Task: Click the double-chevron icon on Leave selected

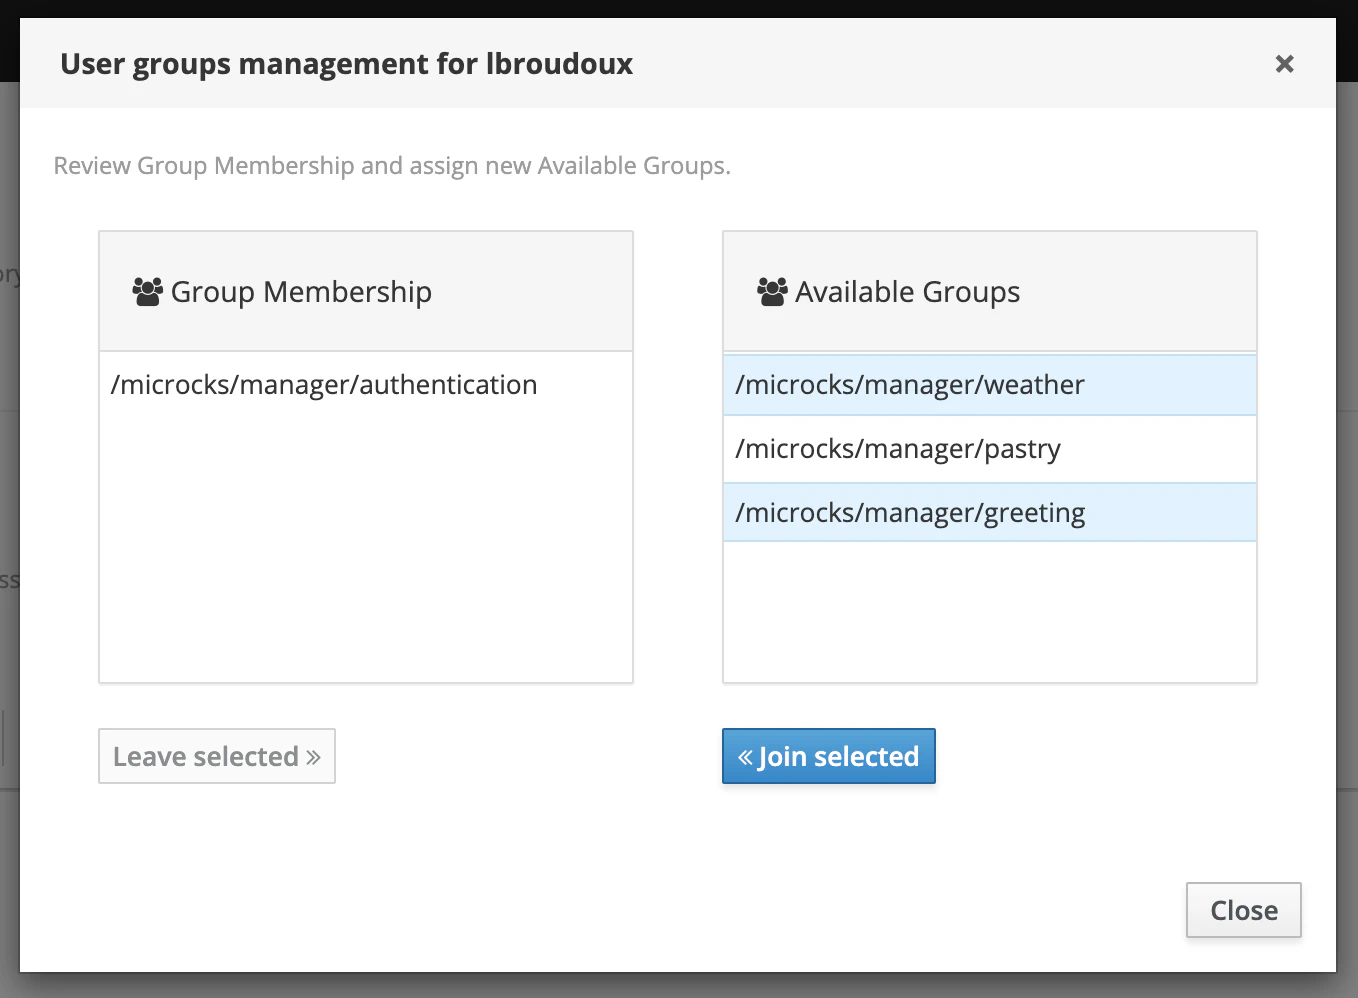Action: pos(314,757)
